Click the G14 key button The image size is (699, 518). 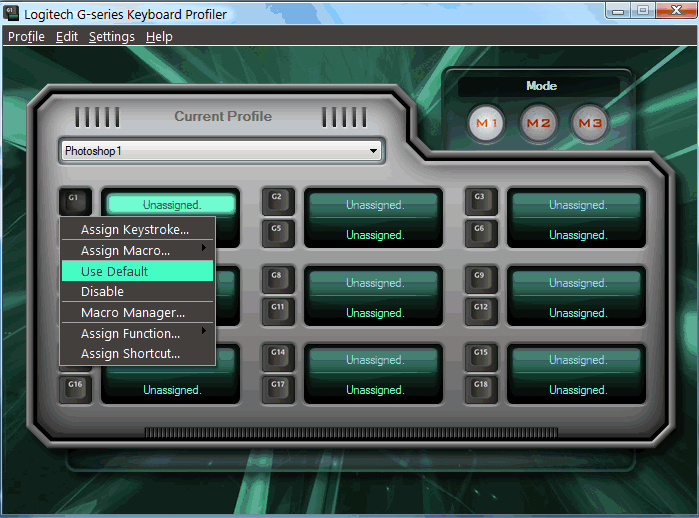[x=278, y=357]
